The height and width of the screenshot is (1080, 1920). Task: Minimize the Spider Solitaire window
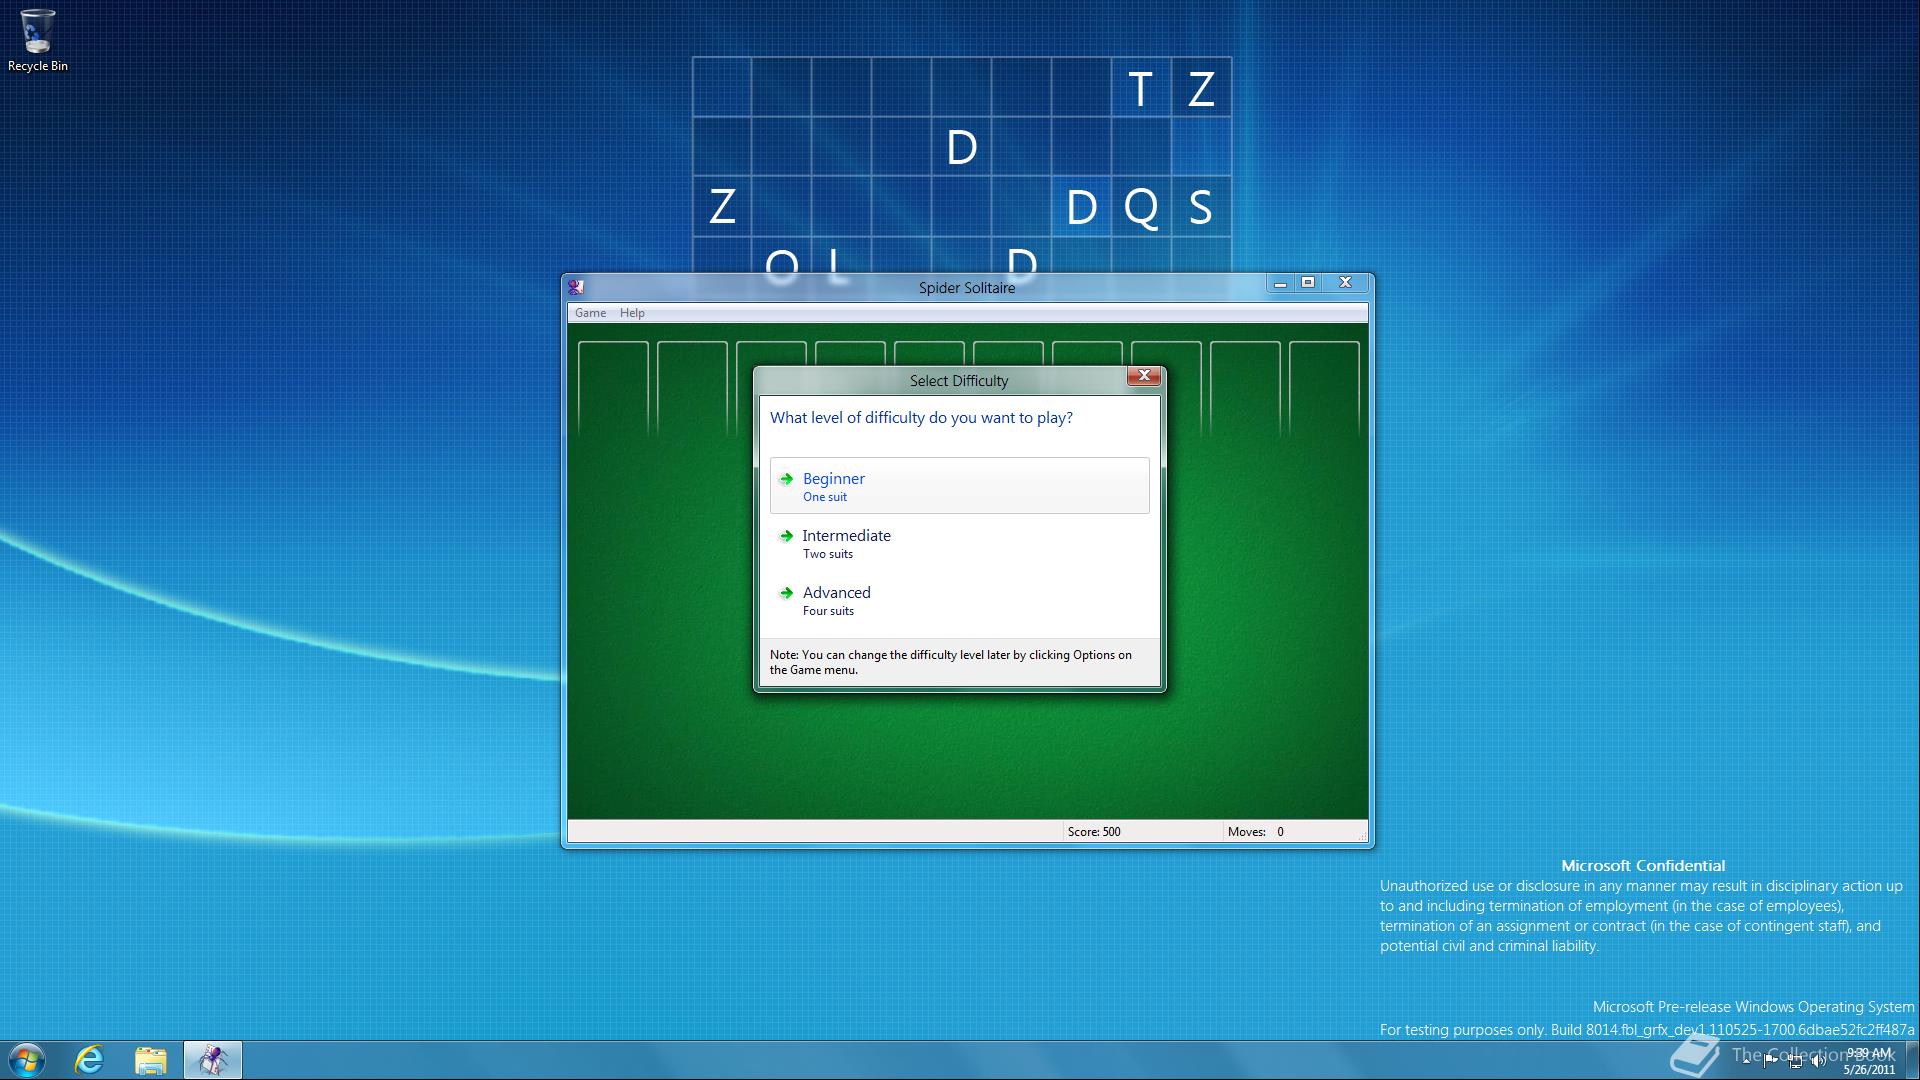[1280, 283]
